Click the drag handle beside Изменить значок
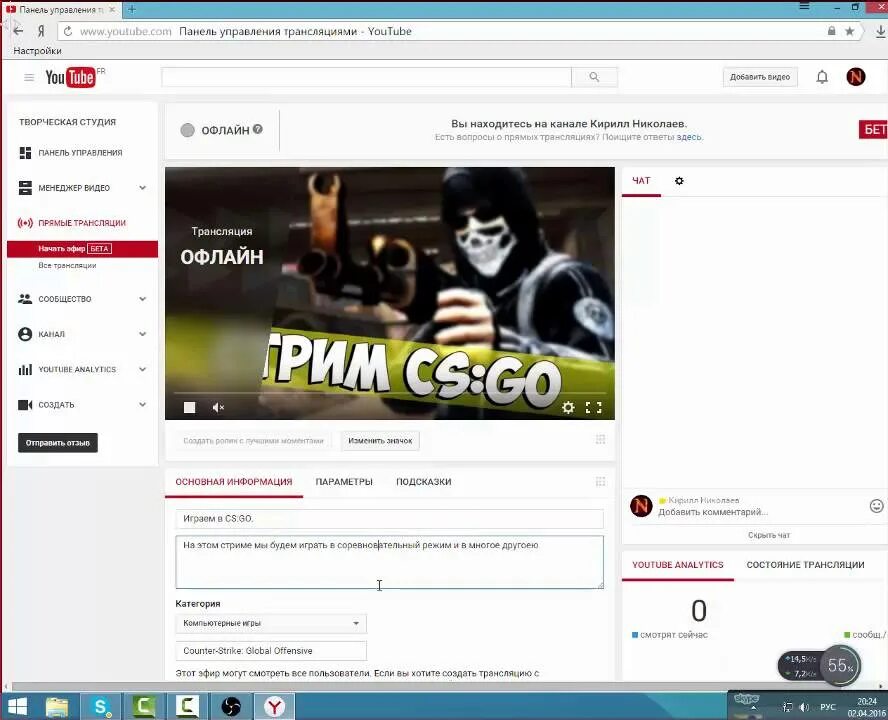This screenshot has width=888, height=720. tap(600, 440)
